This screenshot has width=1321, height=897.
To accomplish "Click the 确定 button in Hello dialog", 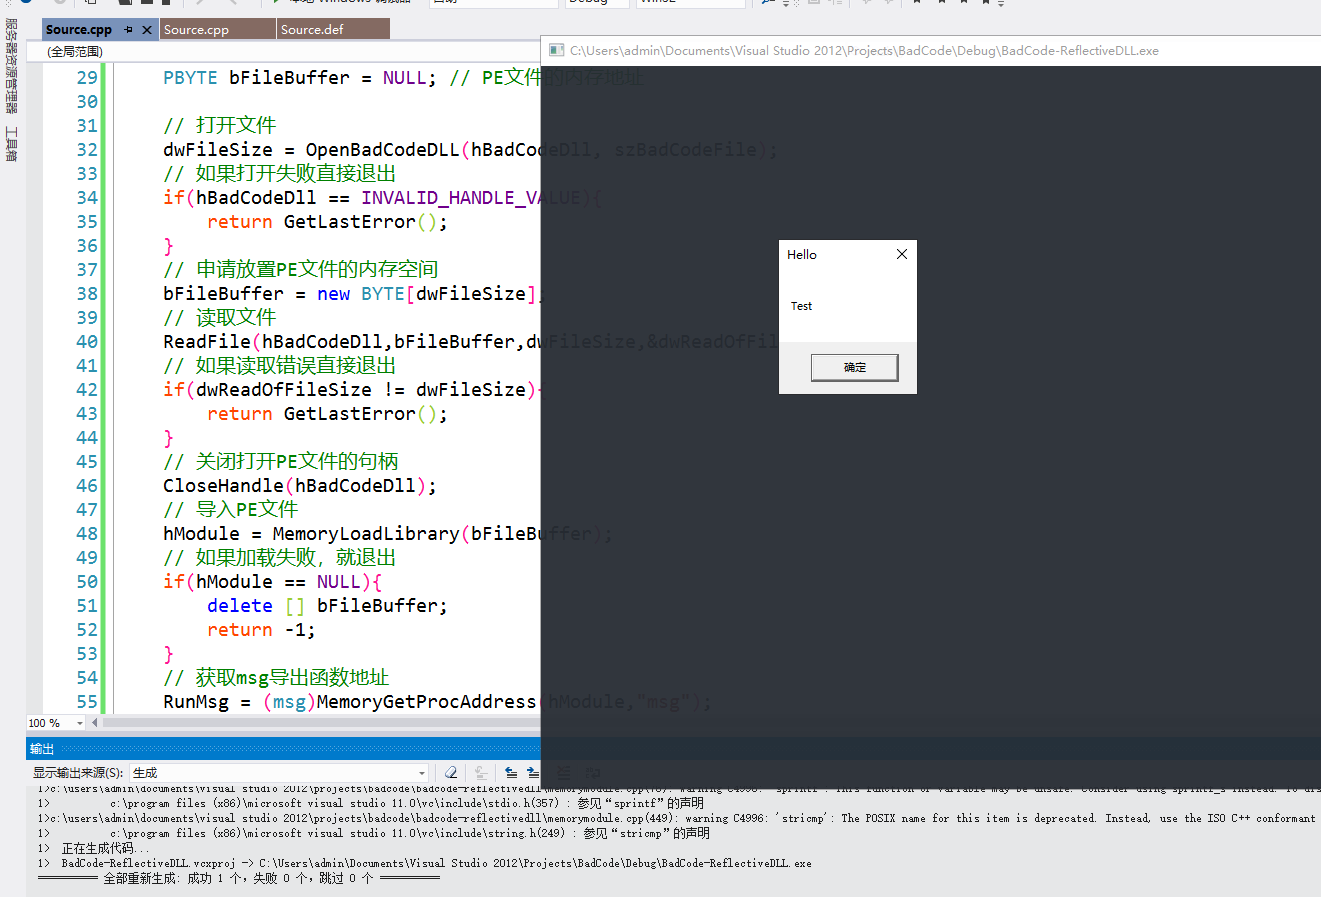I will 854,367.
